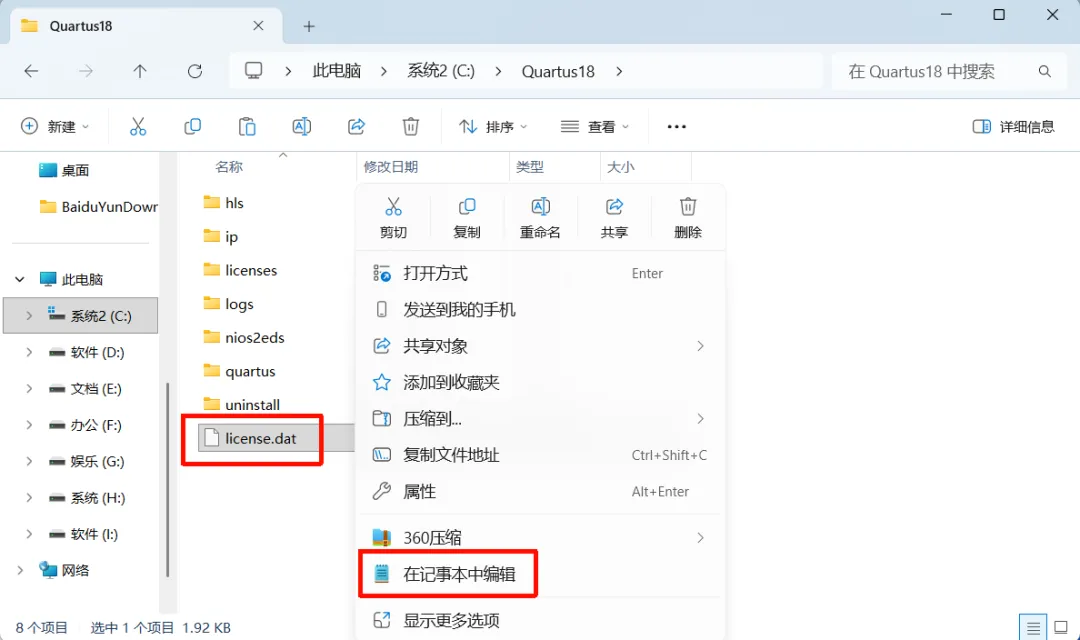This screenshot has width=1080, height=640.
Task: Click chevron after Quartus18 in address bar
Action: tap(619, 71)
